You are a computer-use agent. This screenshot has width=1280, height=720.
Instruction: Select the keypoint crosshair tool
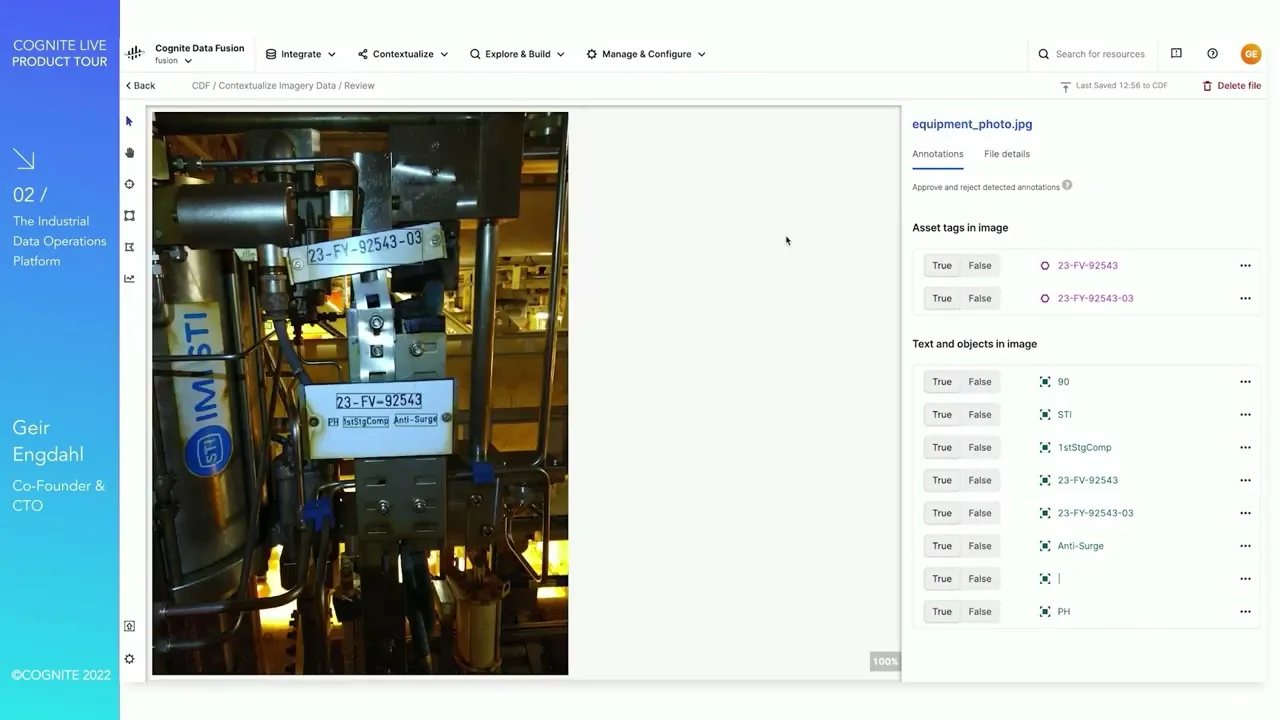pyautogui.click(x=129, y=184)
